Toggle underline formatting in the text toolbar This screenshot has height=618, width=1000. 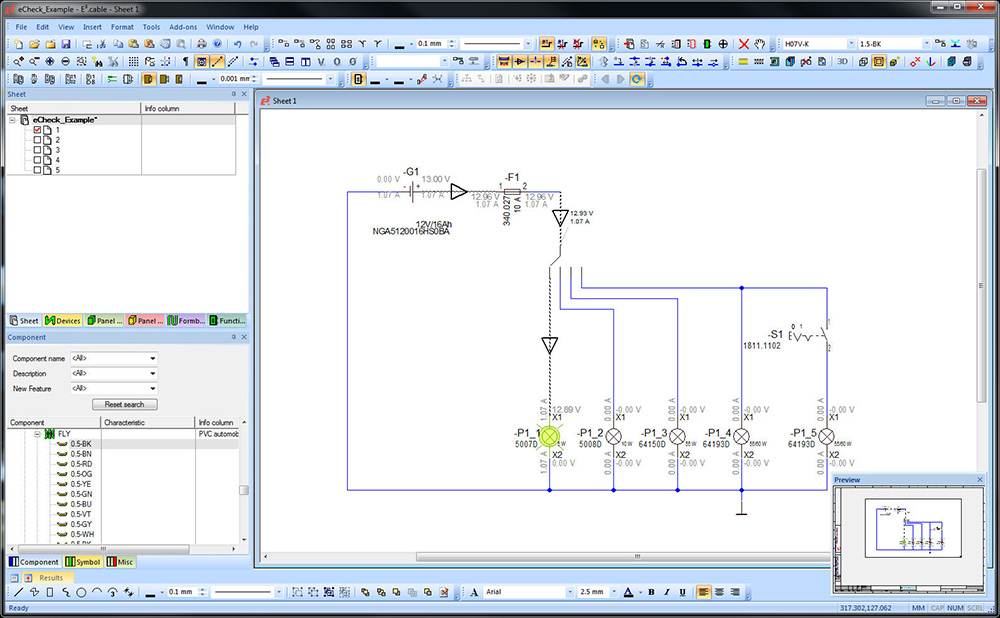681,592
